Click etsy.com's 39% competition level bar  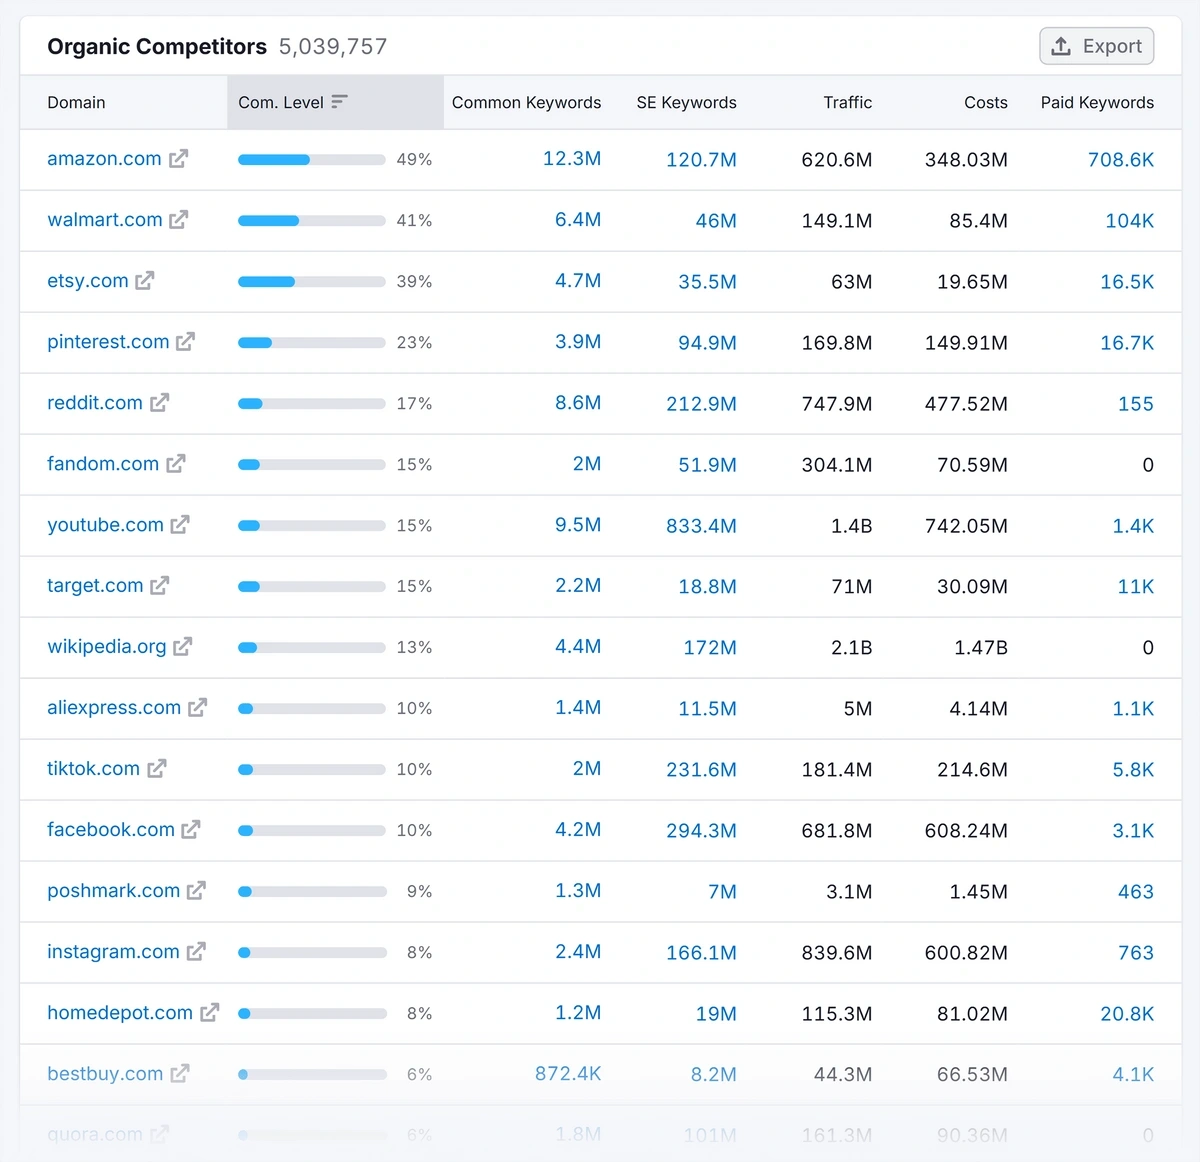(x=312, y=282)
